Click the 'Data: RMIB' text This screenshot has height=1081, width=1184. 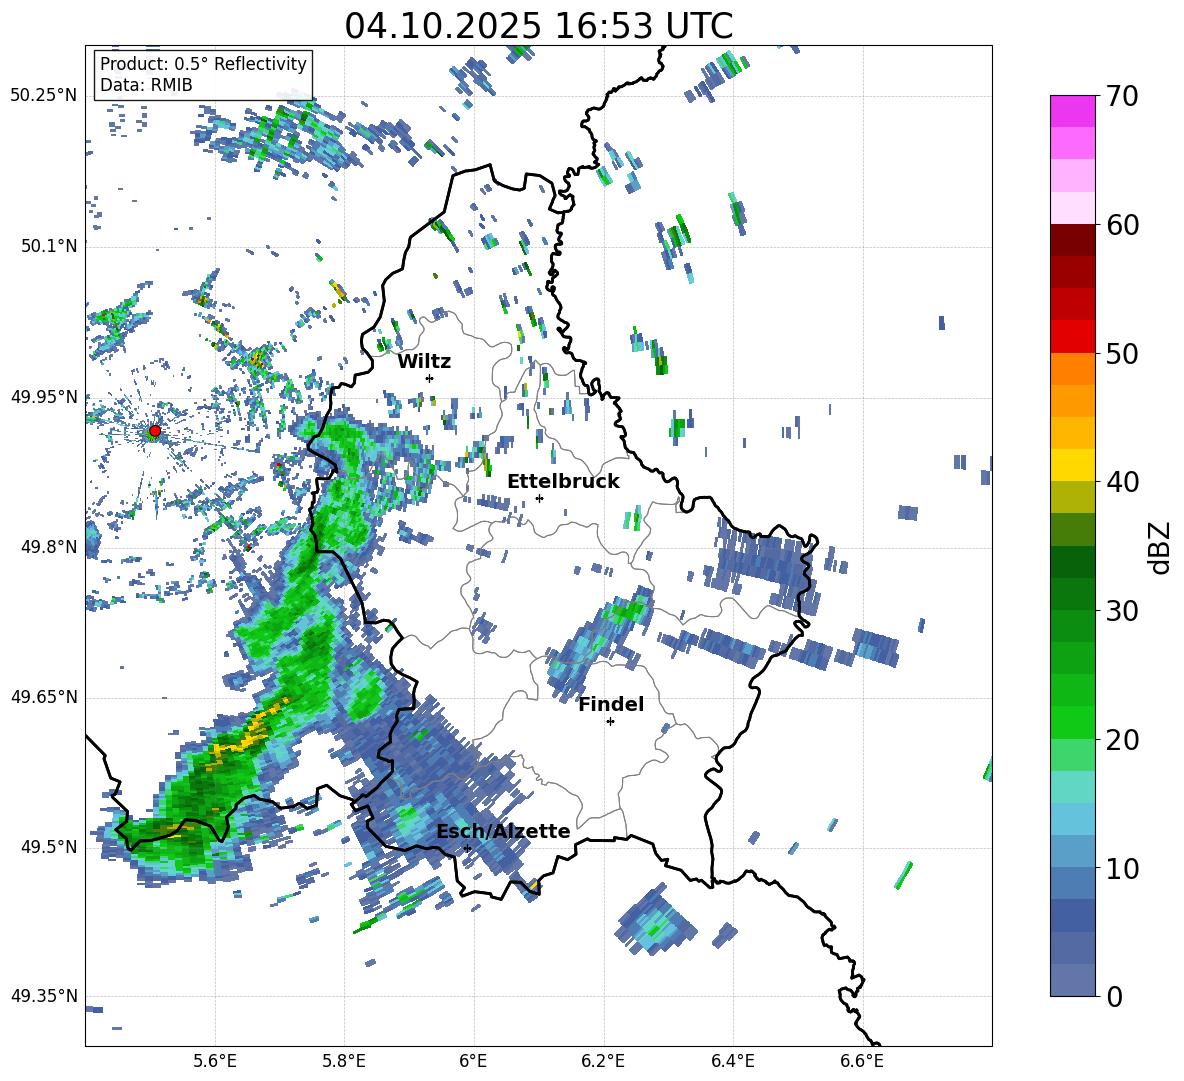[x=146, y=85]
